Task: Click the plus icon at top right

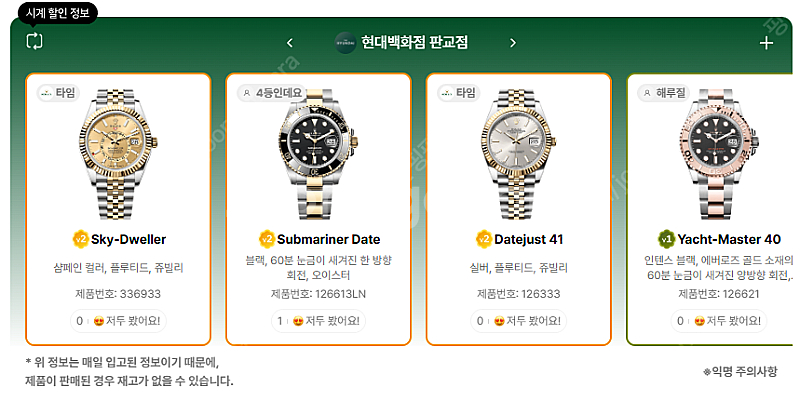Action: point(766,43)
